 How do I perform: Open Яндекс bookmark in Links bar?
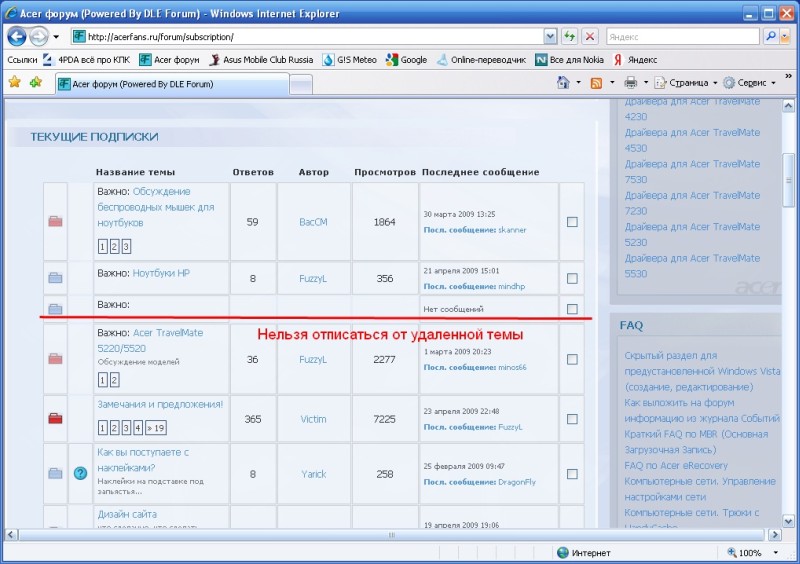pos(636,60)
